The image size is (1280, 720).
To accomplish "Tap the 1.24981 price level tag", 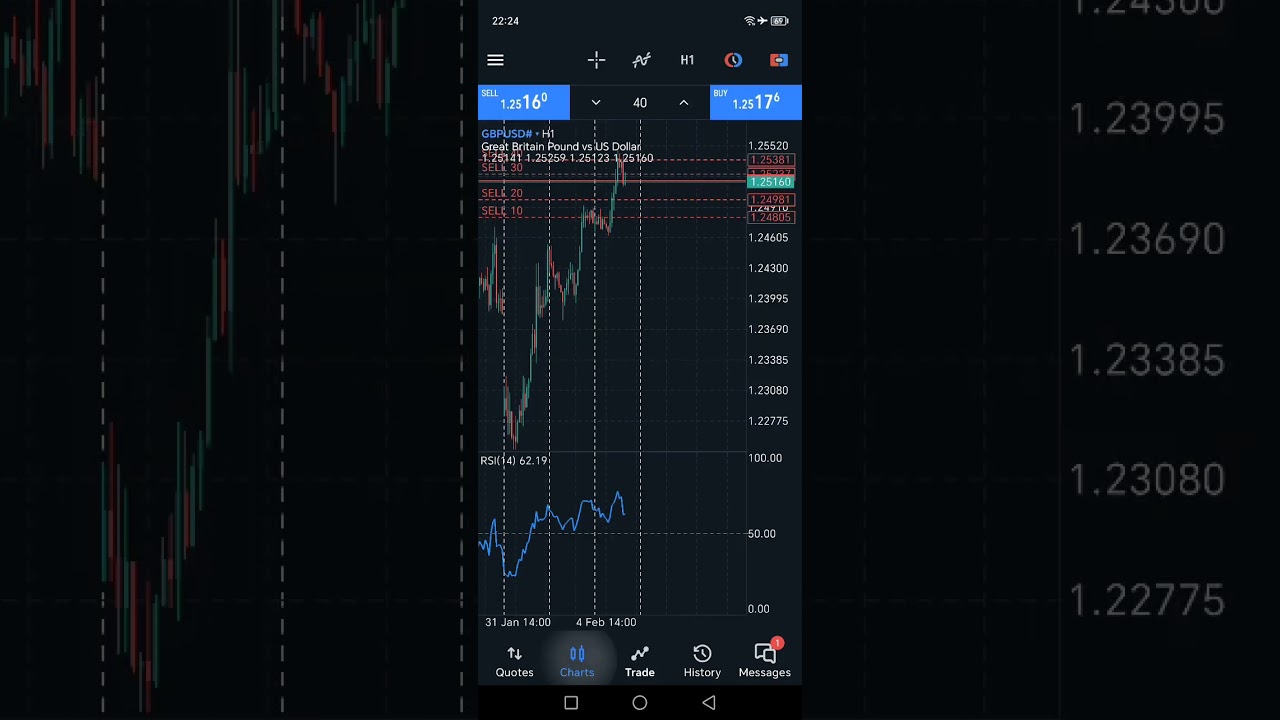I will click(x=771, y=200).
